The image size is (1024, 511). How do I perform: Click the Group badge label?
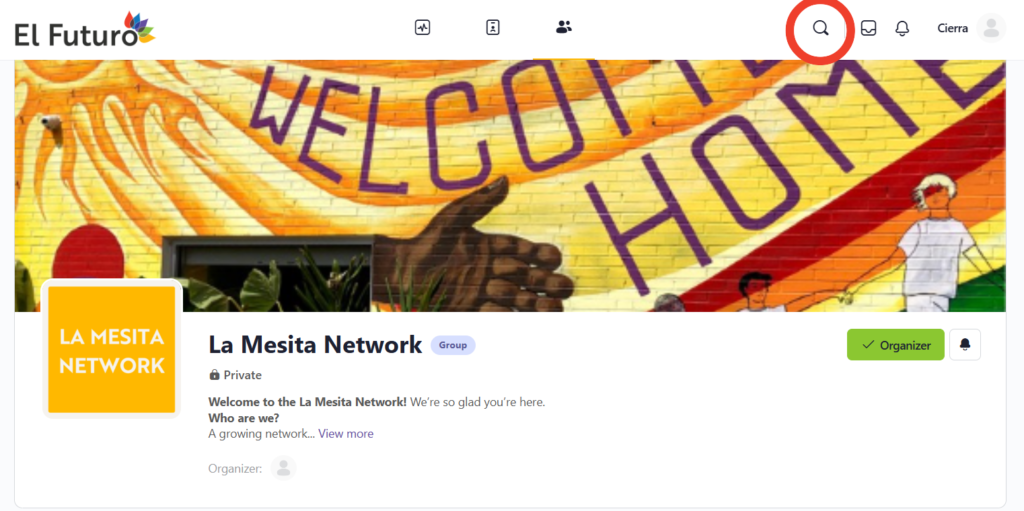click(453, 346)
